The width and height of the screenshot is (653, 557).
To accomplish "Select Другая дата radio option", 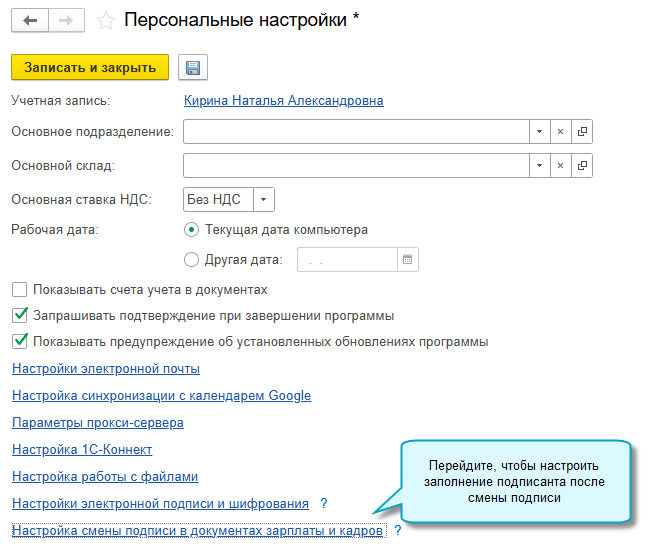I will click(191, 260).
